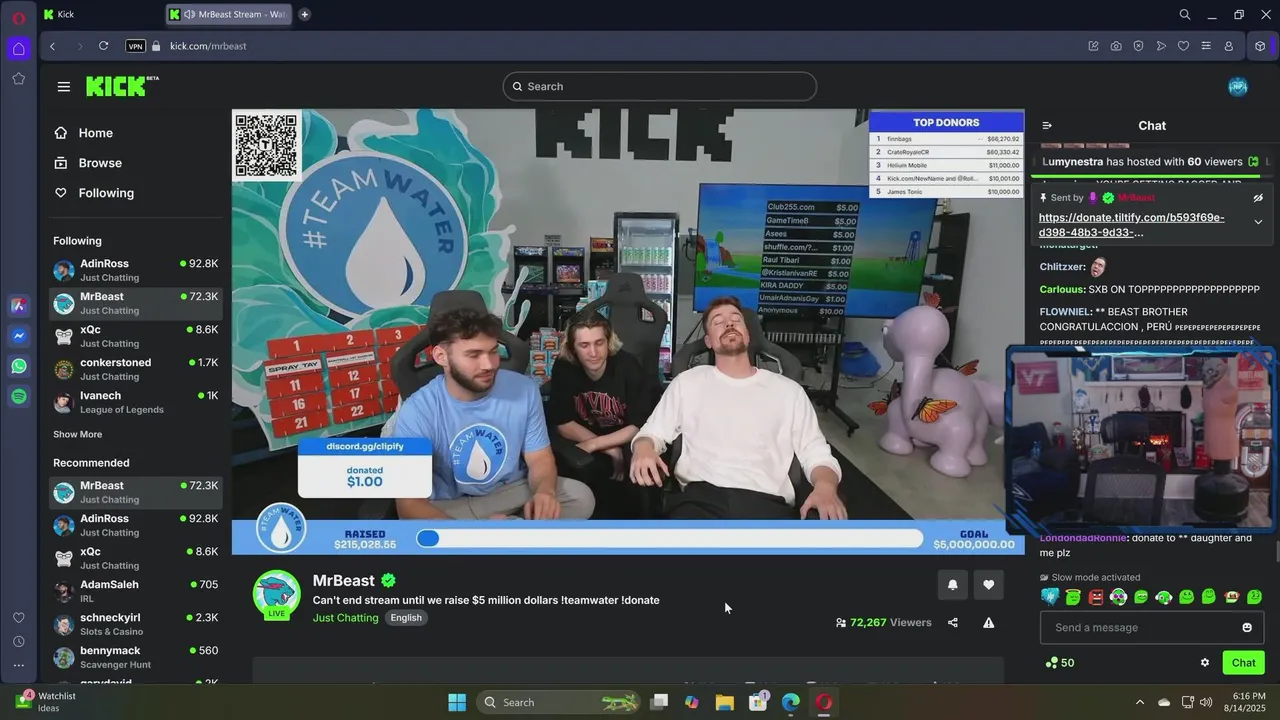Image resolution: width=1280 pixels, height=720 pixels.
Task: Hide the pinned message with eye-slash icon
Action: click(1258, 198)
